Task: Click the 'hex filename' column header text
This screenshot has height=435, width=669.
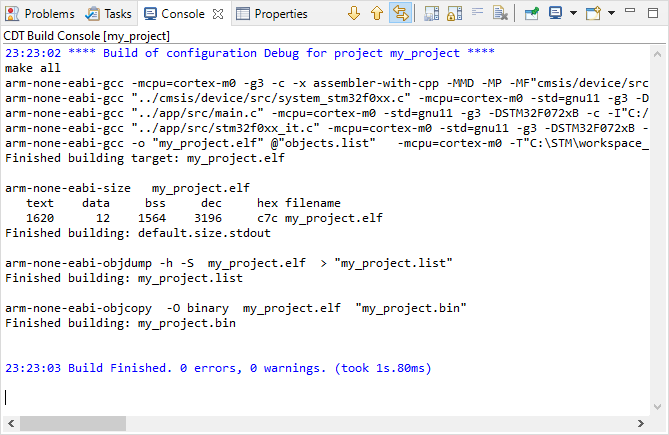Action: pos(299,203)
